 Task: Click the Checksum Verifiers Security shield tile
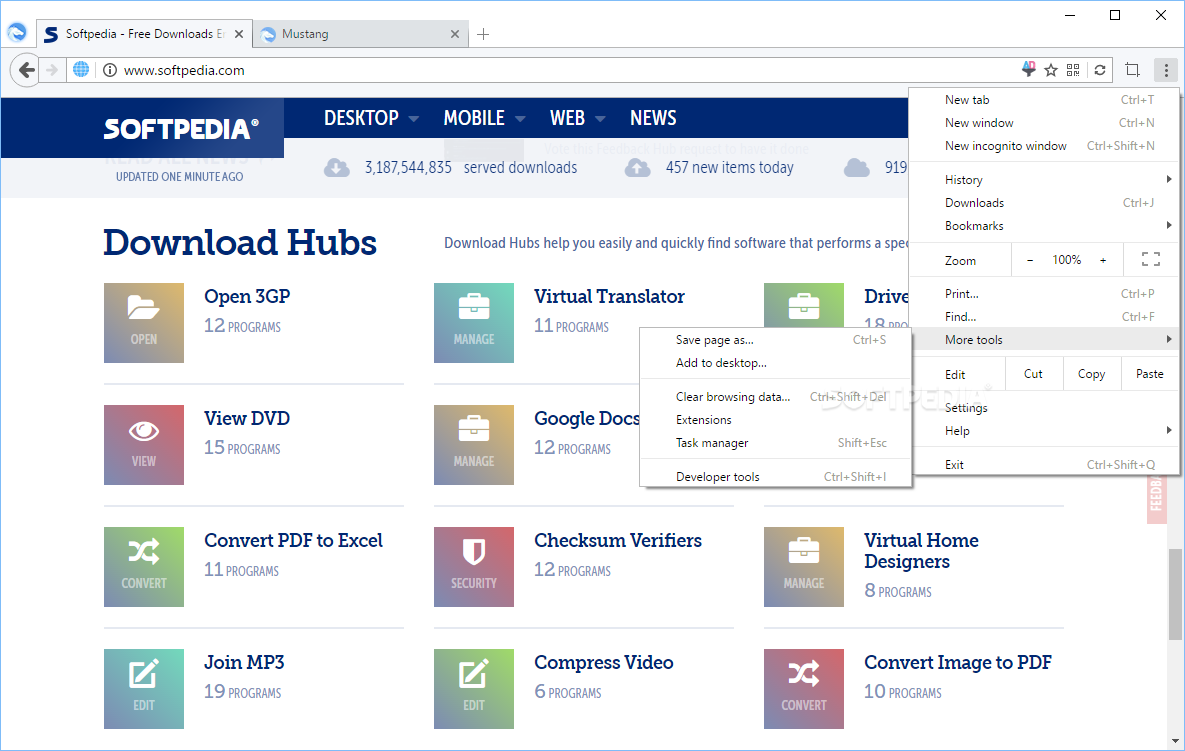coord(474,567)
